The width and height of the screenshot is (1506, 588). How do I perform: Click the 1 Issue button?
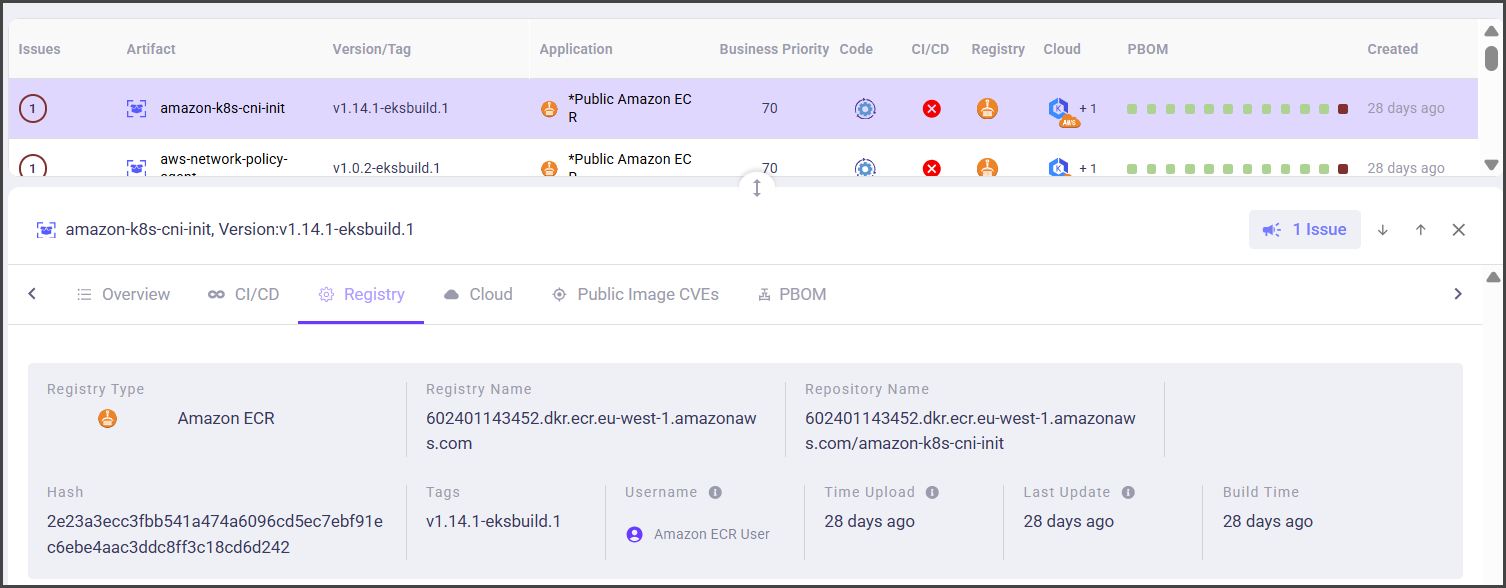1304,230
